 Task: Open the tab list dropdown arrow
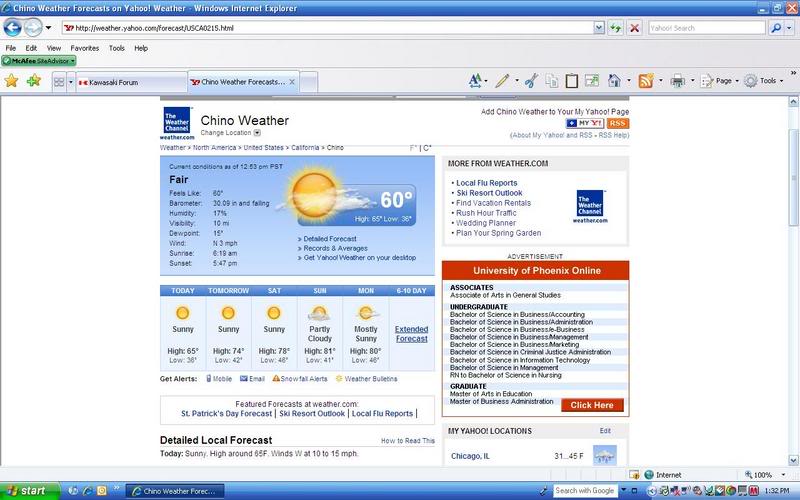click(71, 82)
